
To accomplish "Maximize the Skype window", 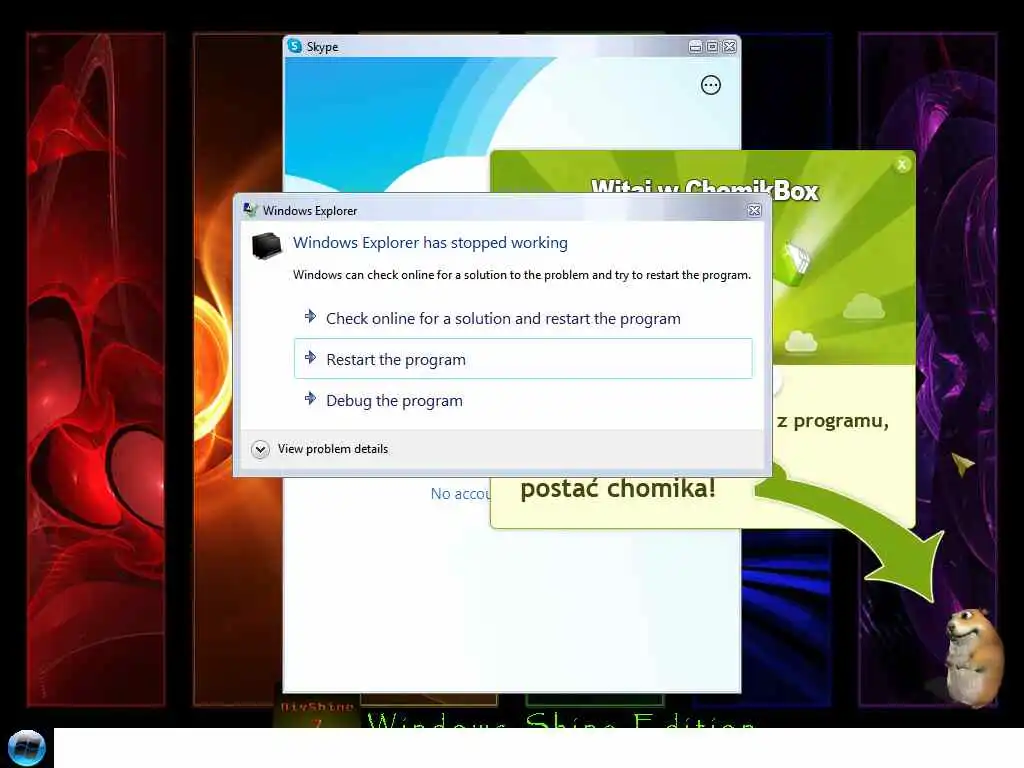I will (x=712, y=46).
